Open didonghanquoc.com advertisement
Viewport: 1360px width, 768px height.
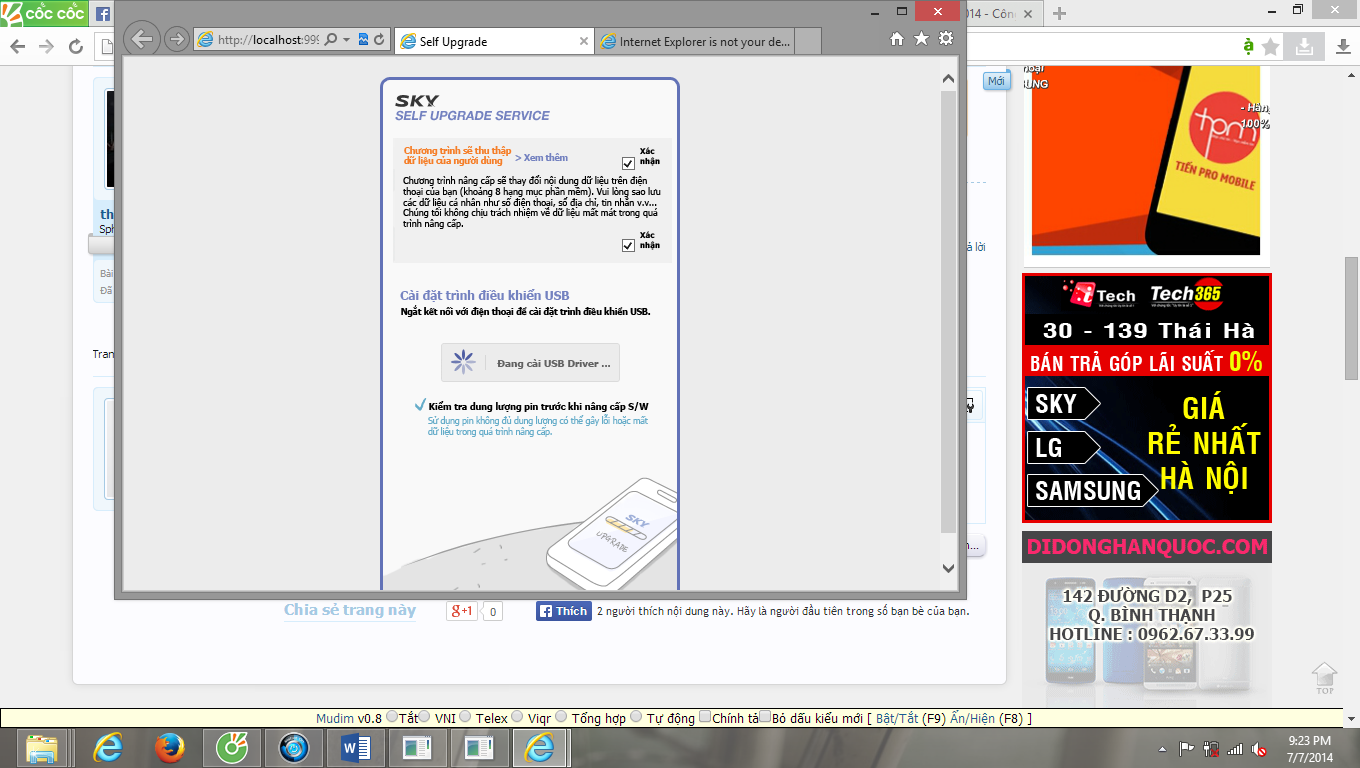pyautogui.click(x=1146, y=620)
